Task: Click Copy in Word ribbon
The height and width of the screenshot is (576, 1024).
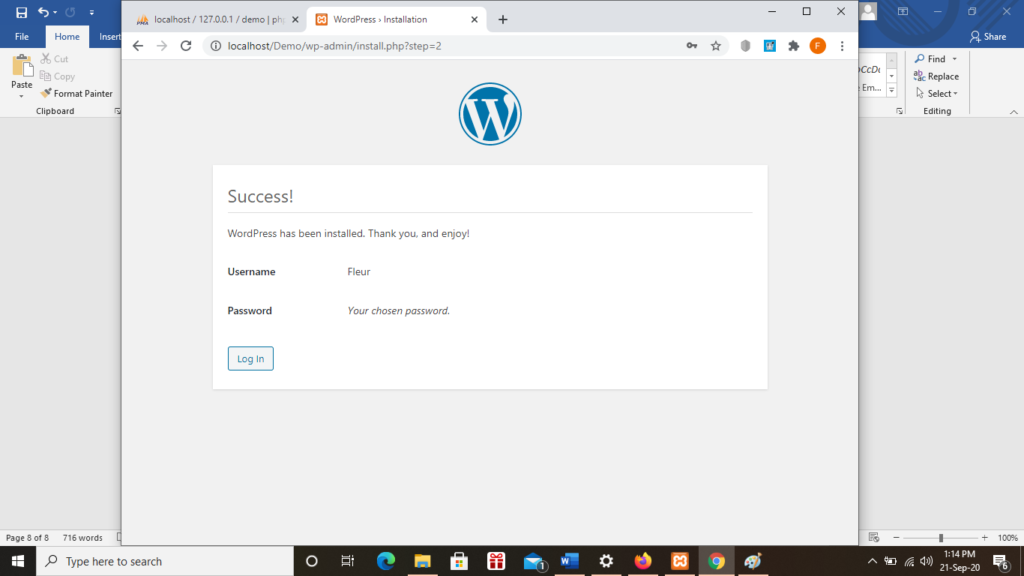Action: tap(57, 76)
